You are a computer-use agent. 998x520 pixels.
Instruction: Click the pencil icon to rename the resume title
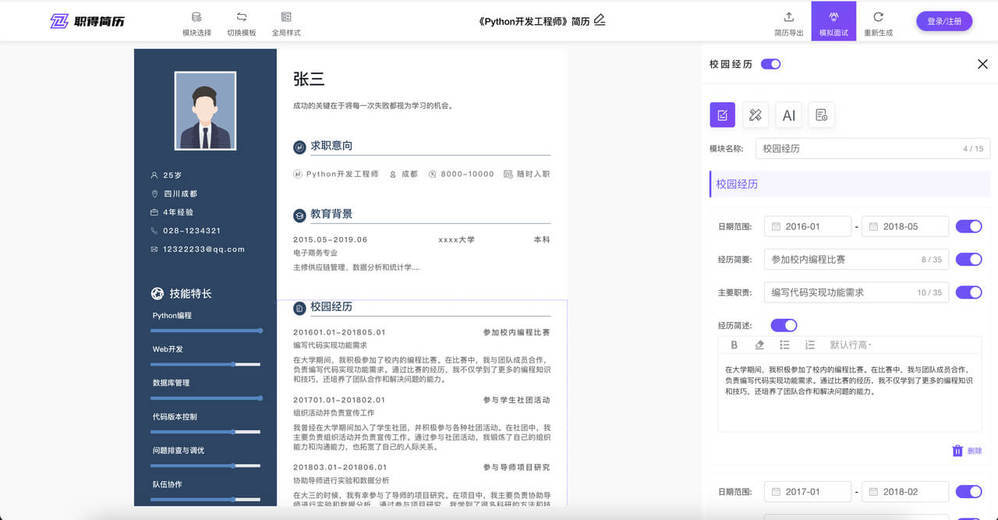point(600,20)
